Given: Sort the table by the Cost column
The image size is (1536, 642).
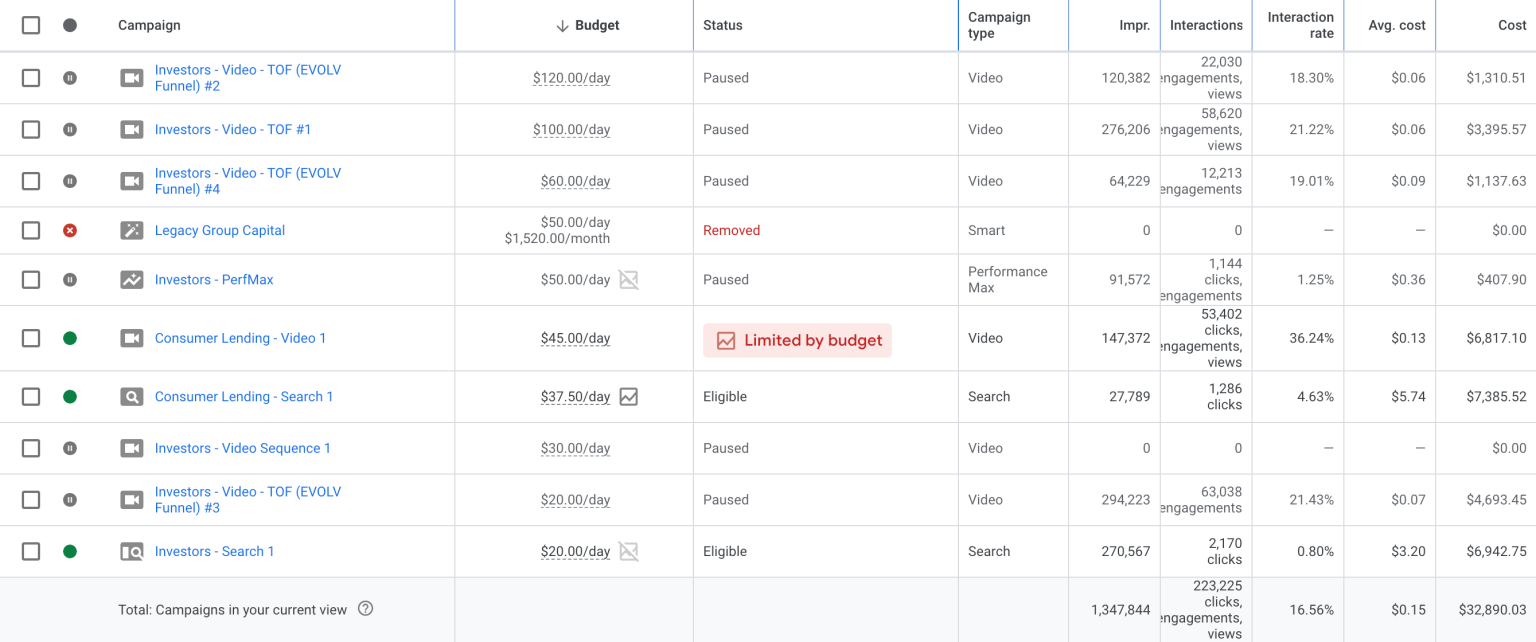Looking at the screenshot, I should [x=1512, y=25].
